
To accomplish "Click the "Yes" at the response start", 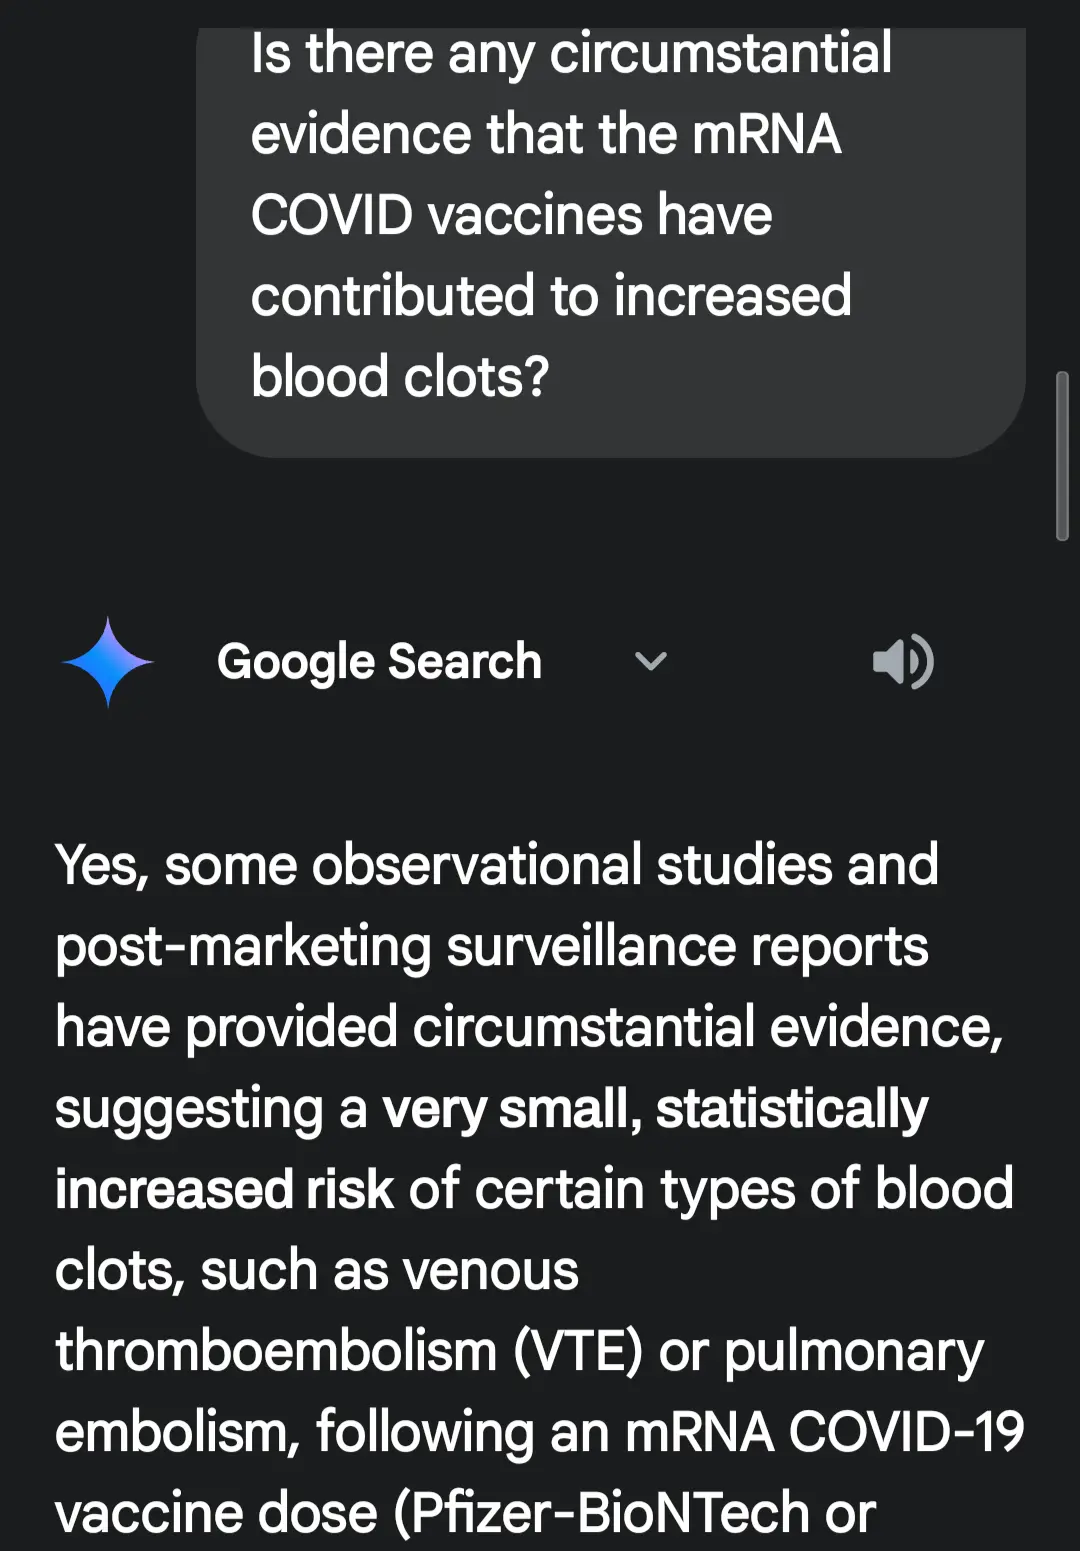I will tap(100, 865).
